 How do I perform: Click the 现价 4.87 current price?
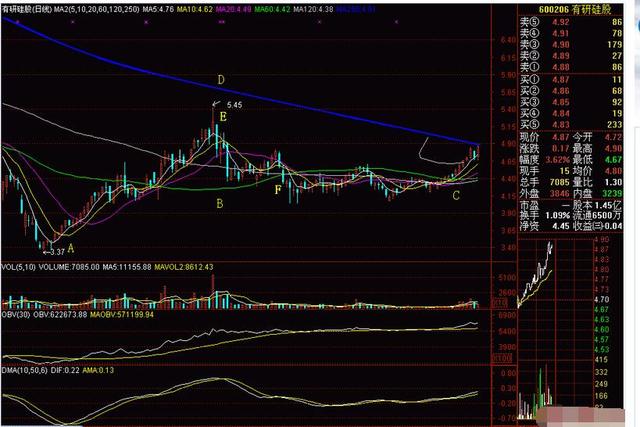(544, 137)
